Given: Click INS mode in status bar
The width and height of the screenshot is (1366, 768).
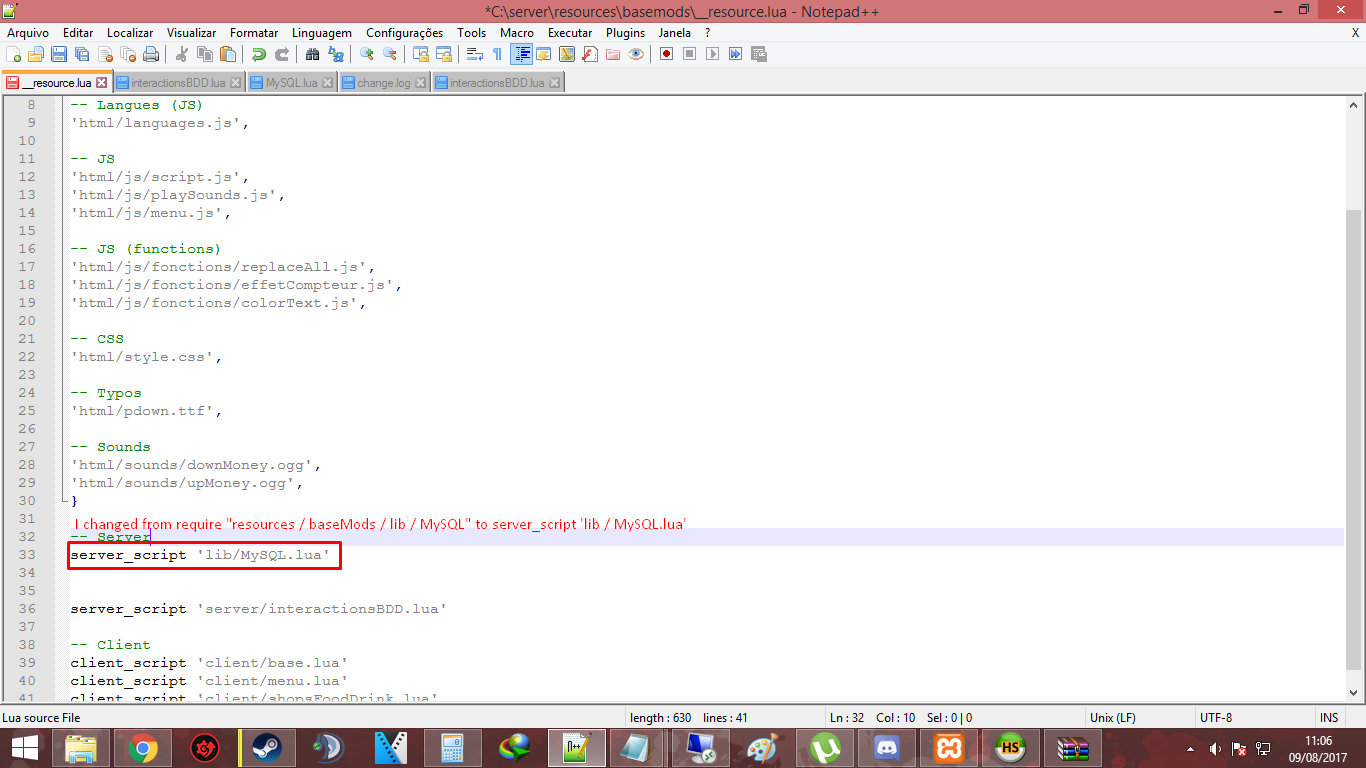Looking at the screenshot, I should [x=1329, y=718].
